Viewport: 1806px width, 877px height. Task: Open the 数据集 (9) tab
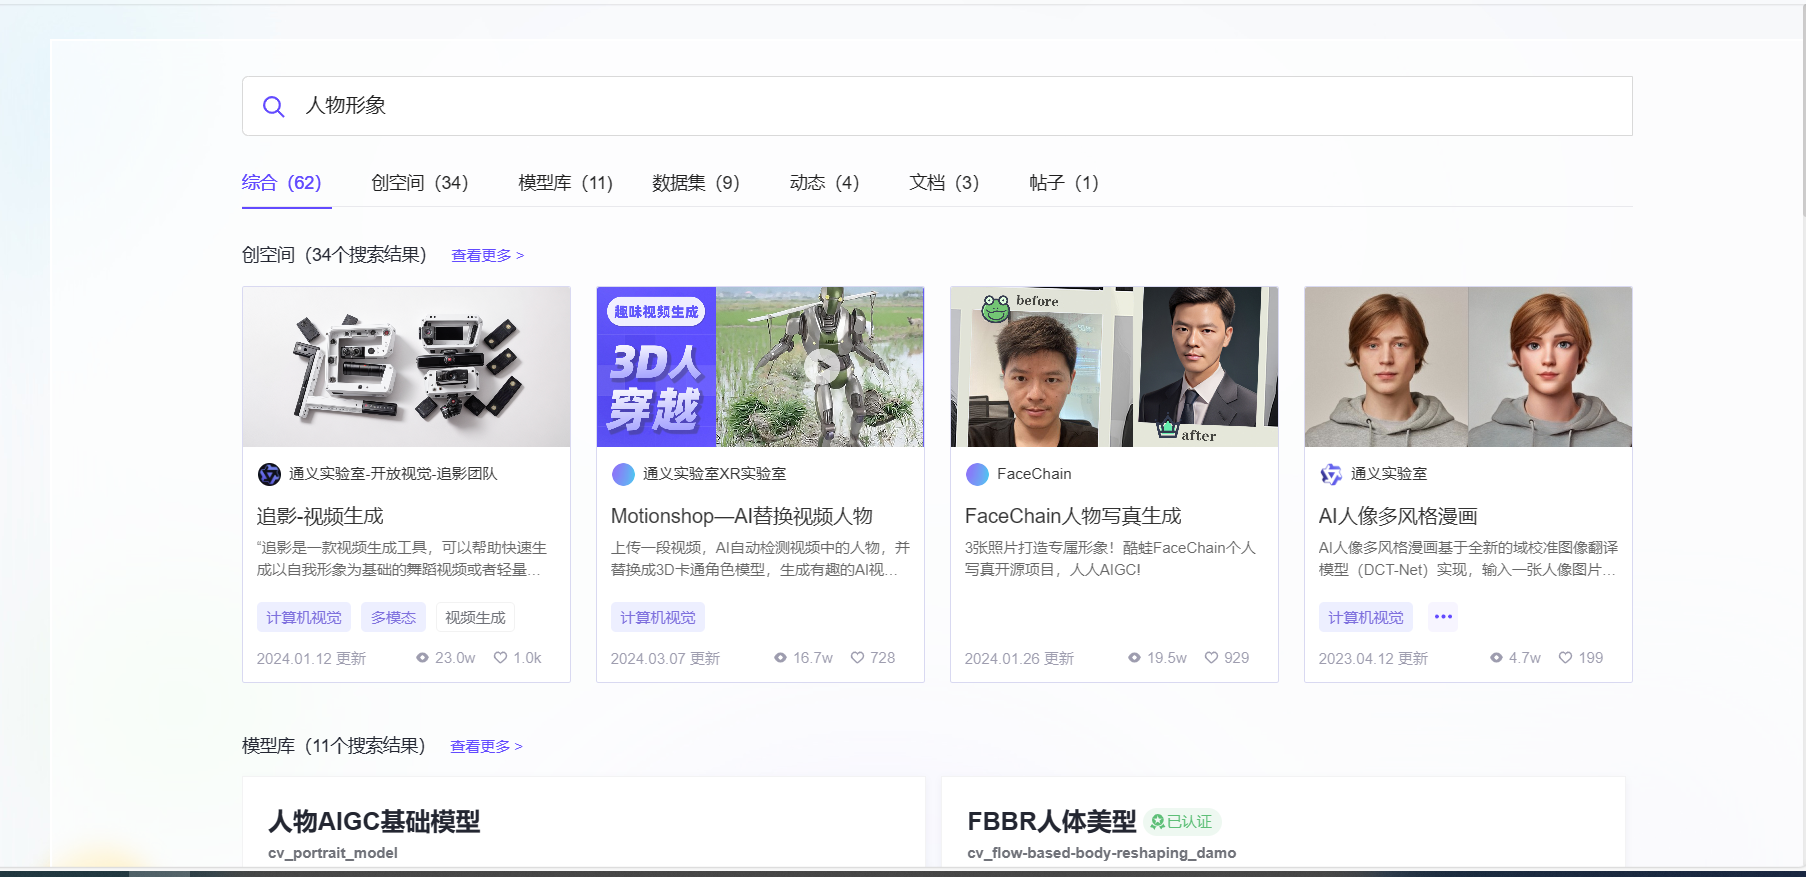pos(695,183)
